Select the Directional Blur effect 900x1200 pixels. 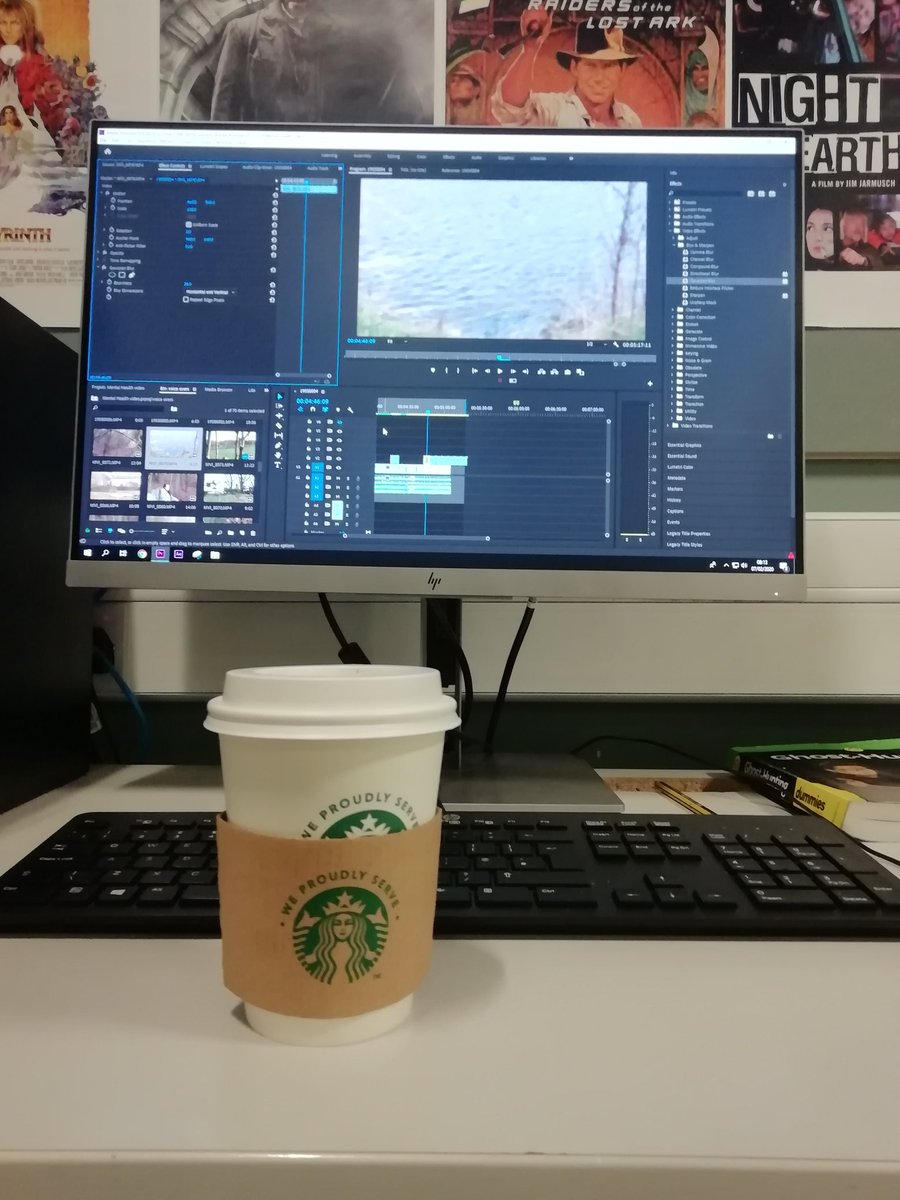click(704, 274)
